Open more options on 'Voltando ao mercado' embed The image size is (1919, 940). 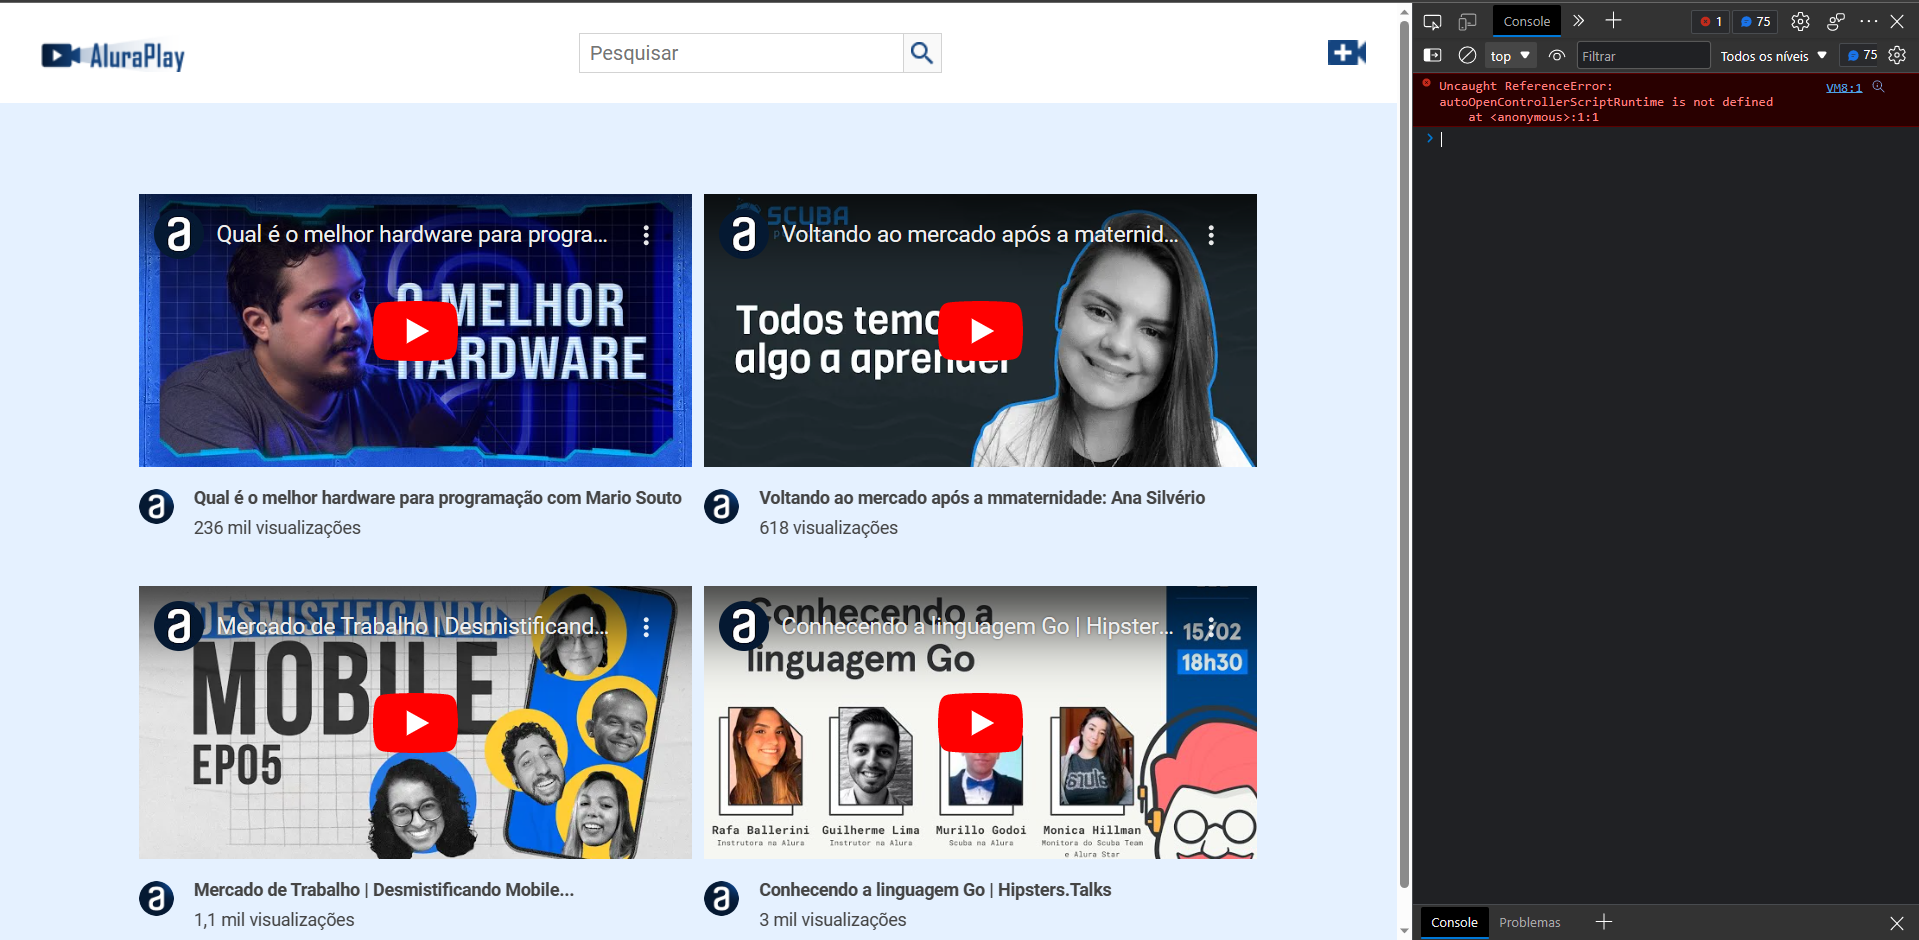tap(1211, 235)
